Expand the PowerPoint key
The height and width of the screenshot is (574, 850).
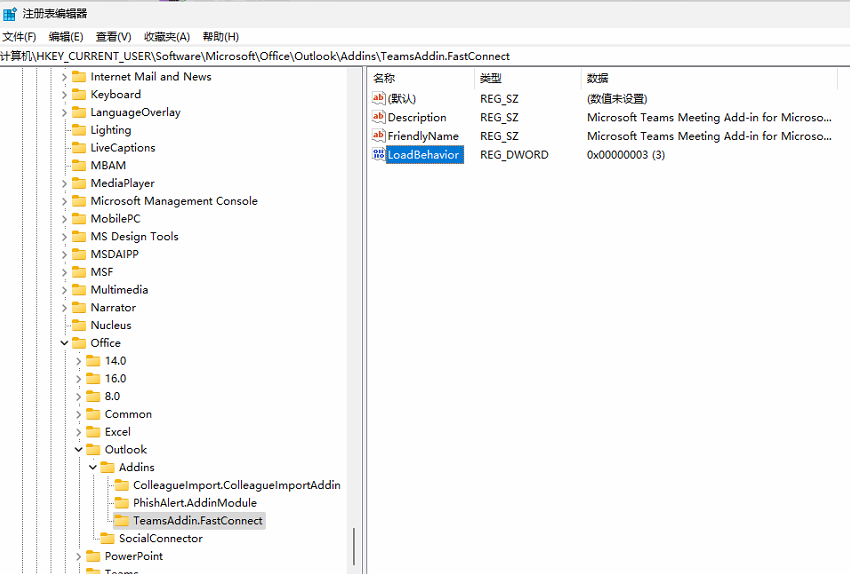79,556
